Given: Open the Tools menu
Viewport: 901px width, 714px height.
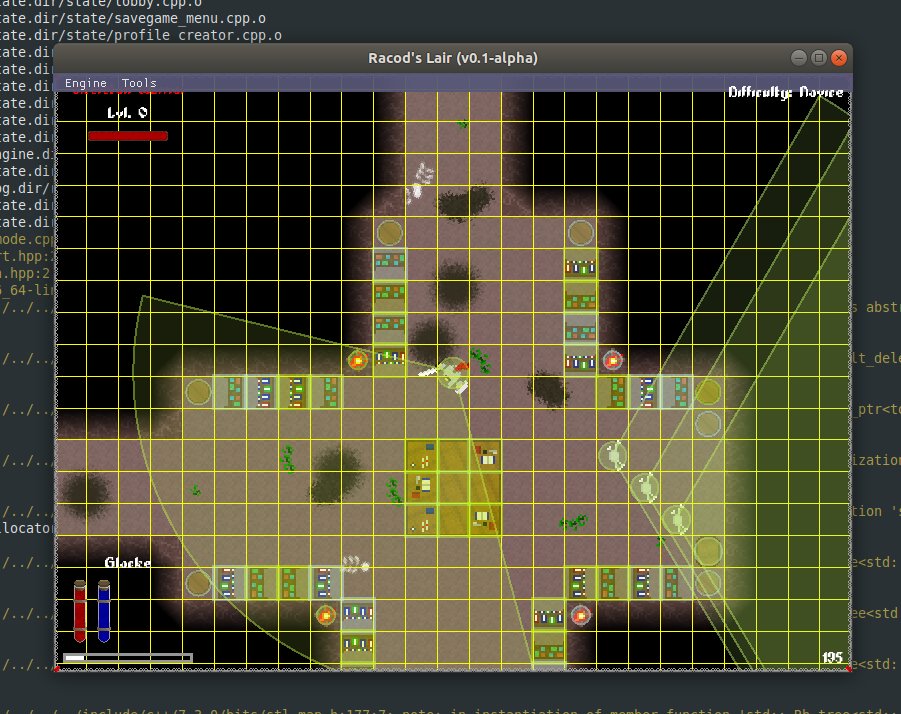Looking at the screenshot, I should click(139, 83).
